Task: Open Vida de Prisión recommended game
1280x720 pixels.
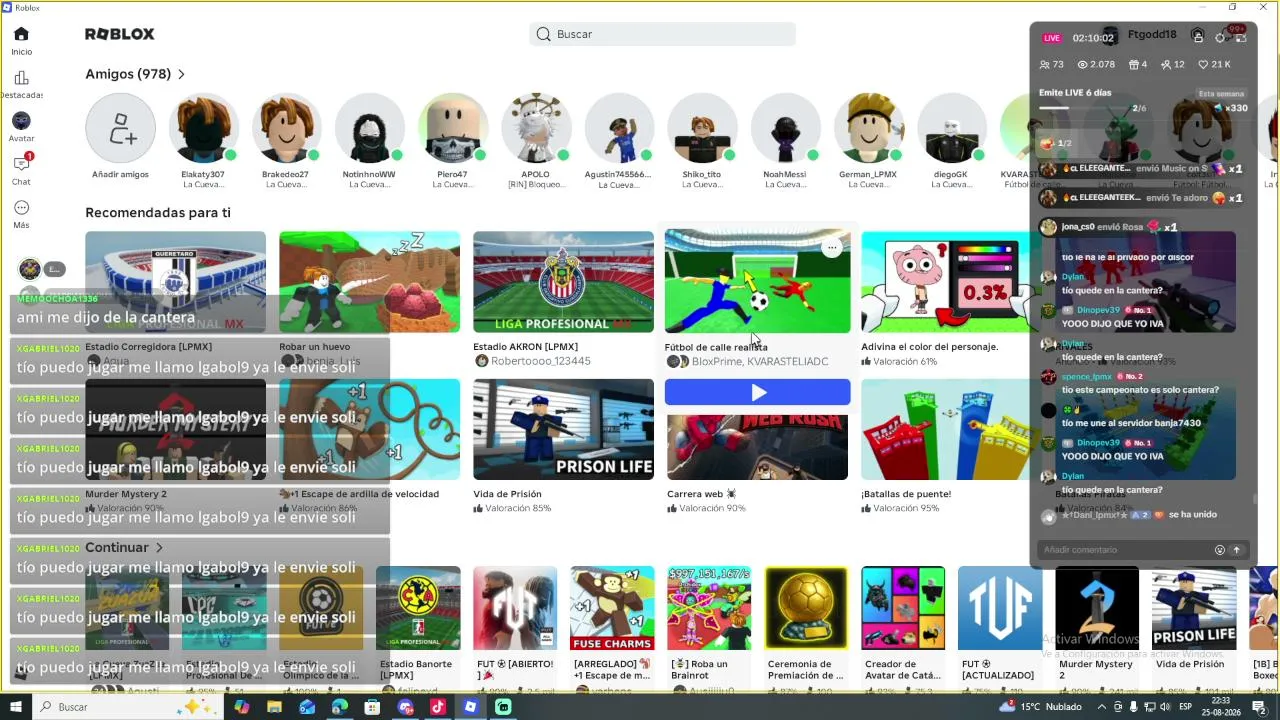Action: (x=563, y=430)
